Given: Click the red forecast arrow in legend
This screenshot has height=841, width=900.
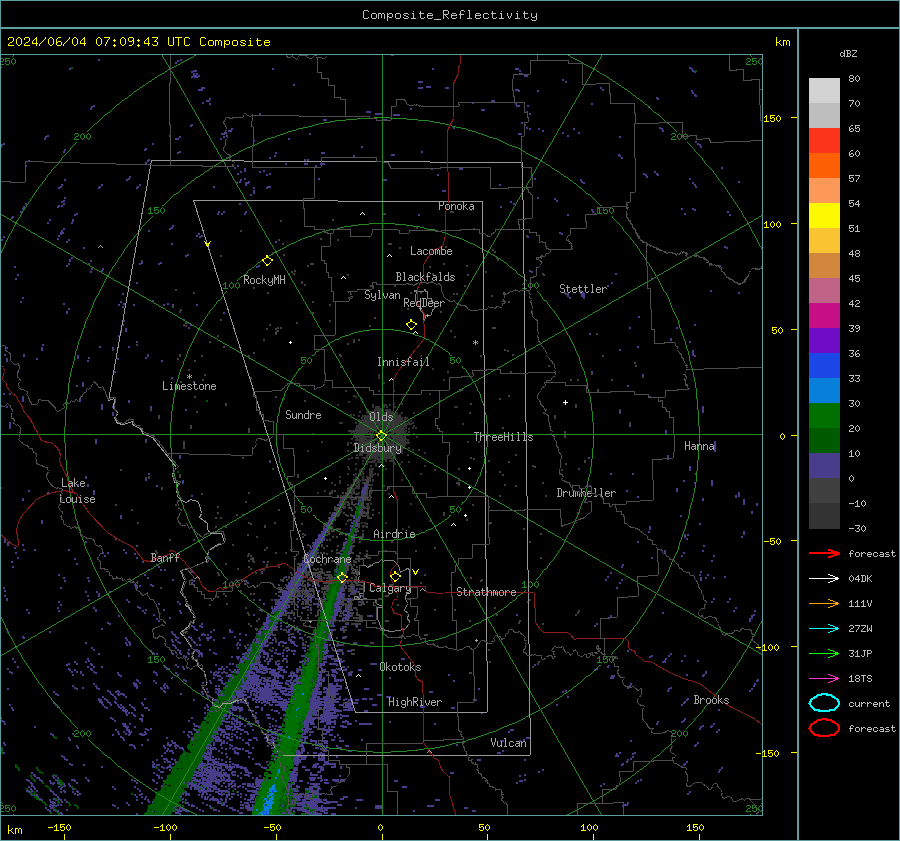Looking at the screenshot, I should click(x=824, y=553).
